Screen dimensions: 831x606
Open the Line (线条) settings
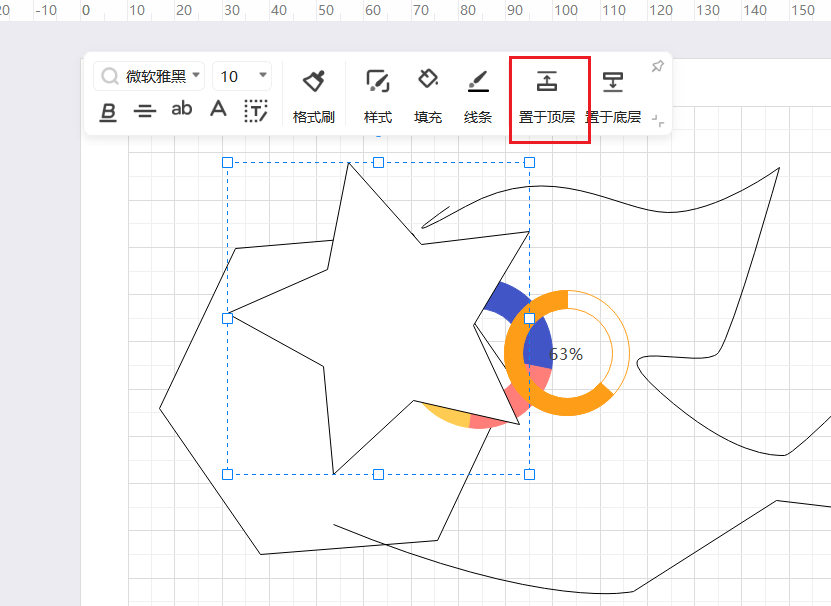click(478, 96)
